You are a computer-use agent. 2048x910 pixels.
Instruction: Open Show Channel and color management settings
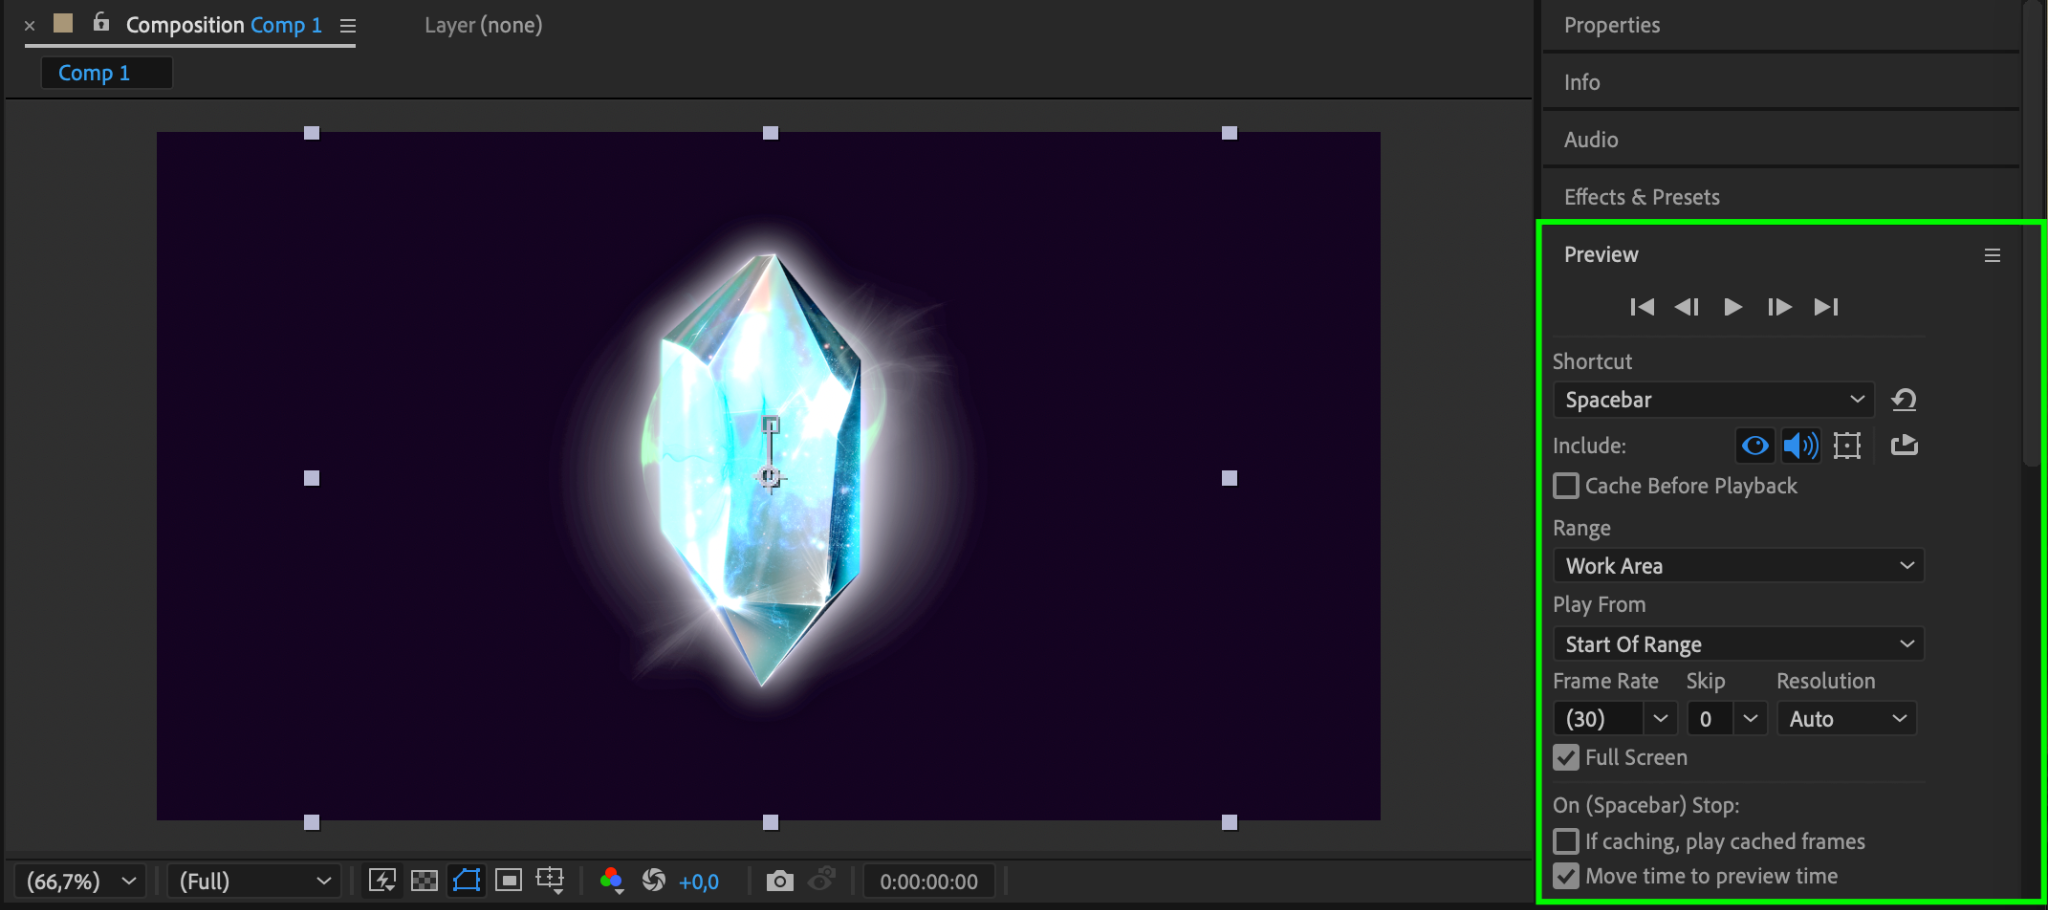[611, 880]
